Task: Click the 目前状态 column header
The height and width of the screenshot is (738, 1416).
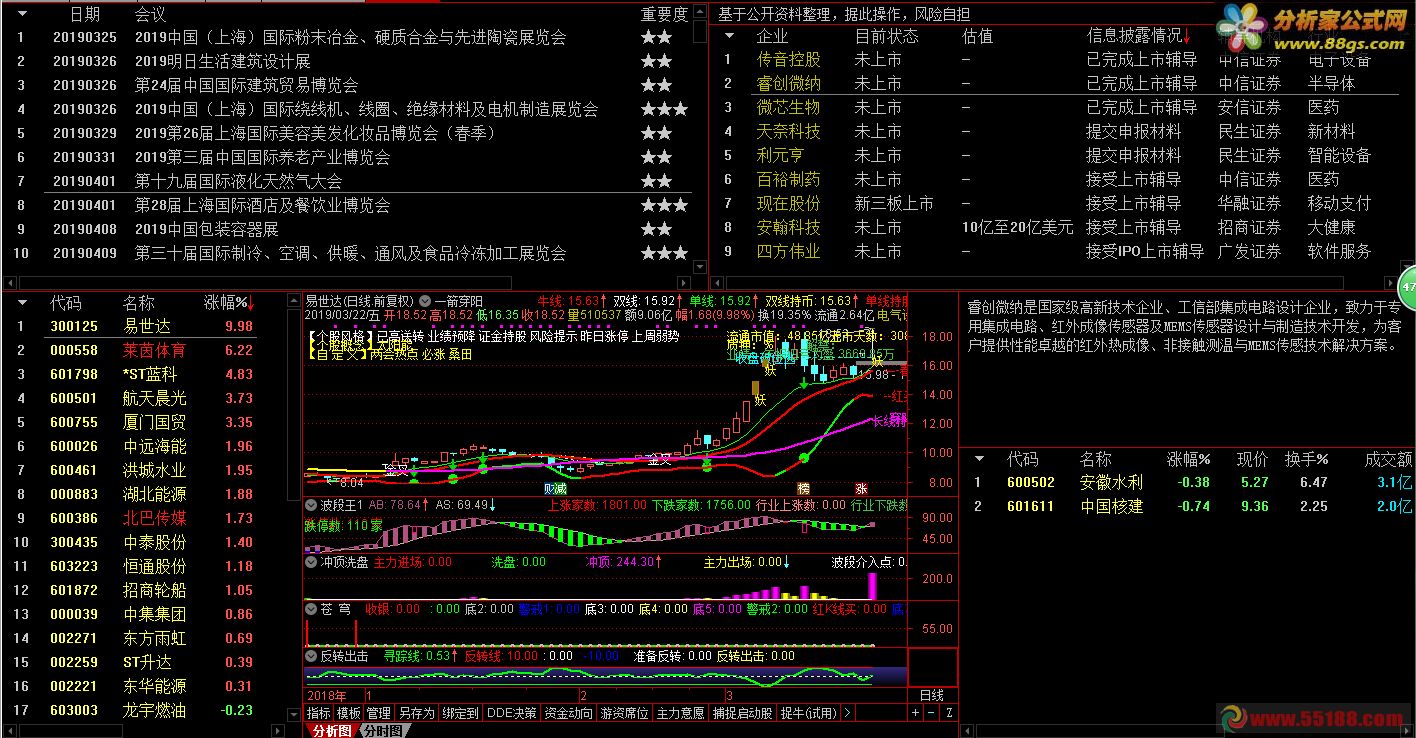Action: click(x=886, y=36)
